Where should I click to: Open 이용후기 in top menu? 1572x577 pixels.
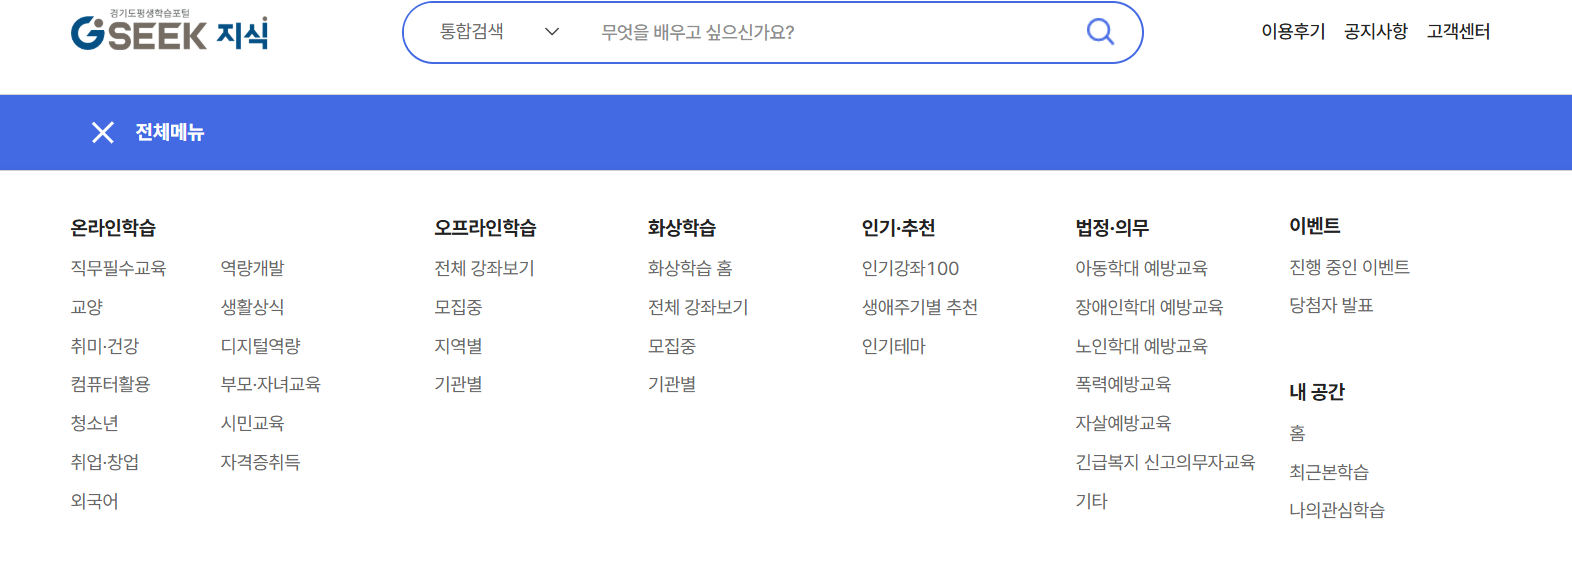(x=1293, y=32)
